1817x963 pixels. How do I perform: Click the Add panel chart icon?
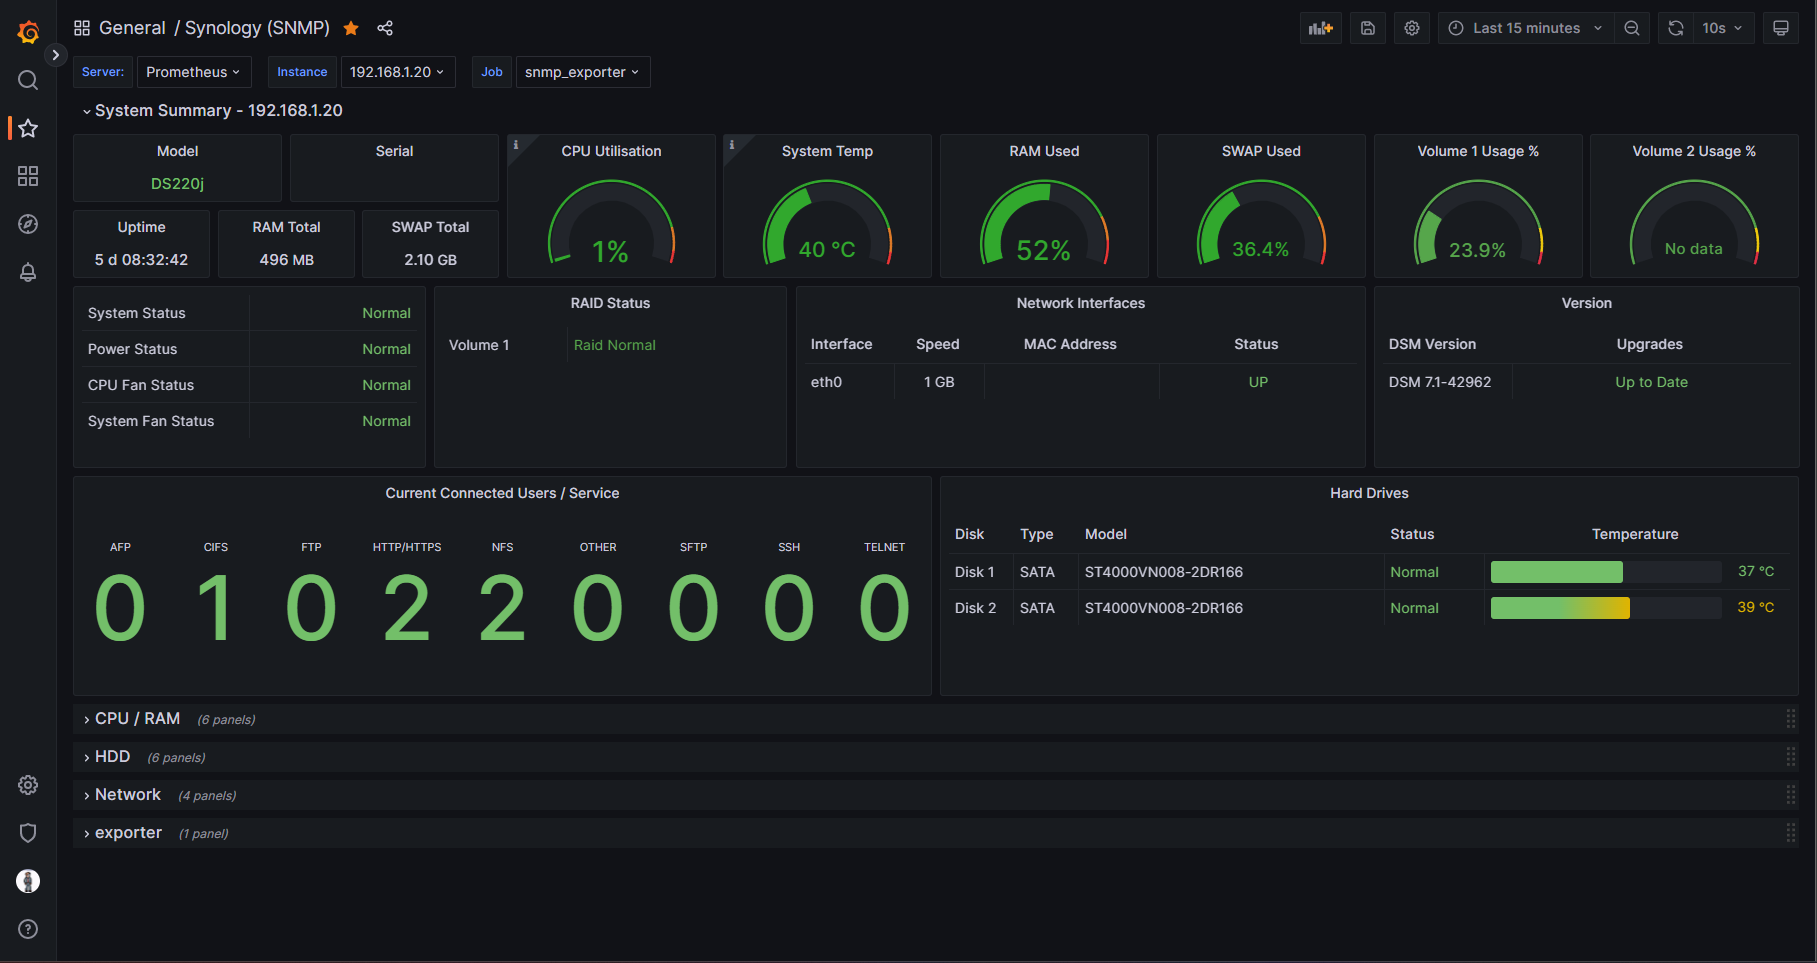[x=1320, y=28]
